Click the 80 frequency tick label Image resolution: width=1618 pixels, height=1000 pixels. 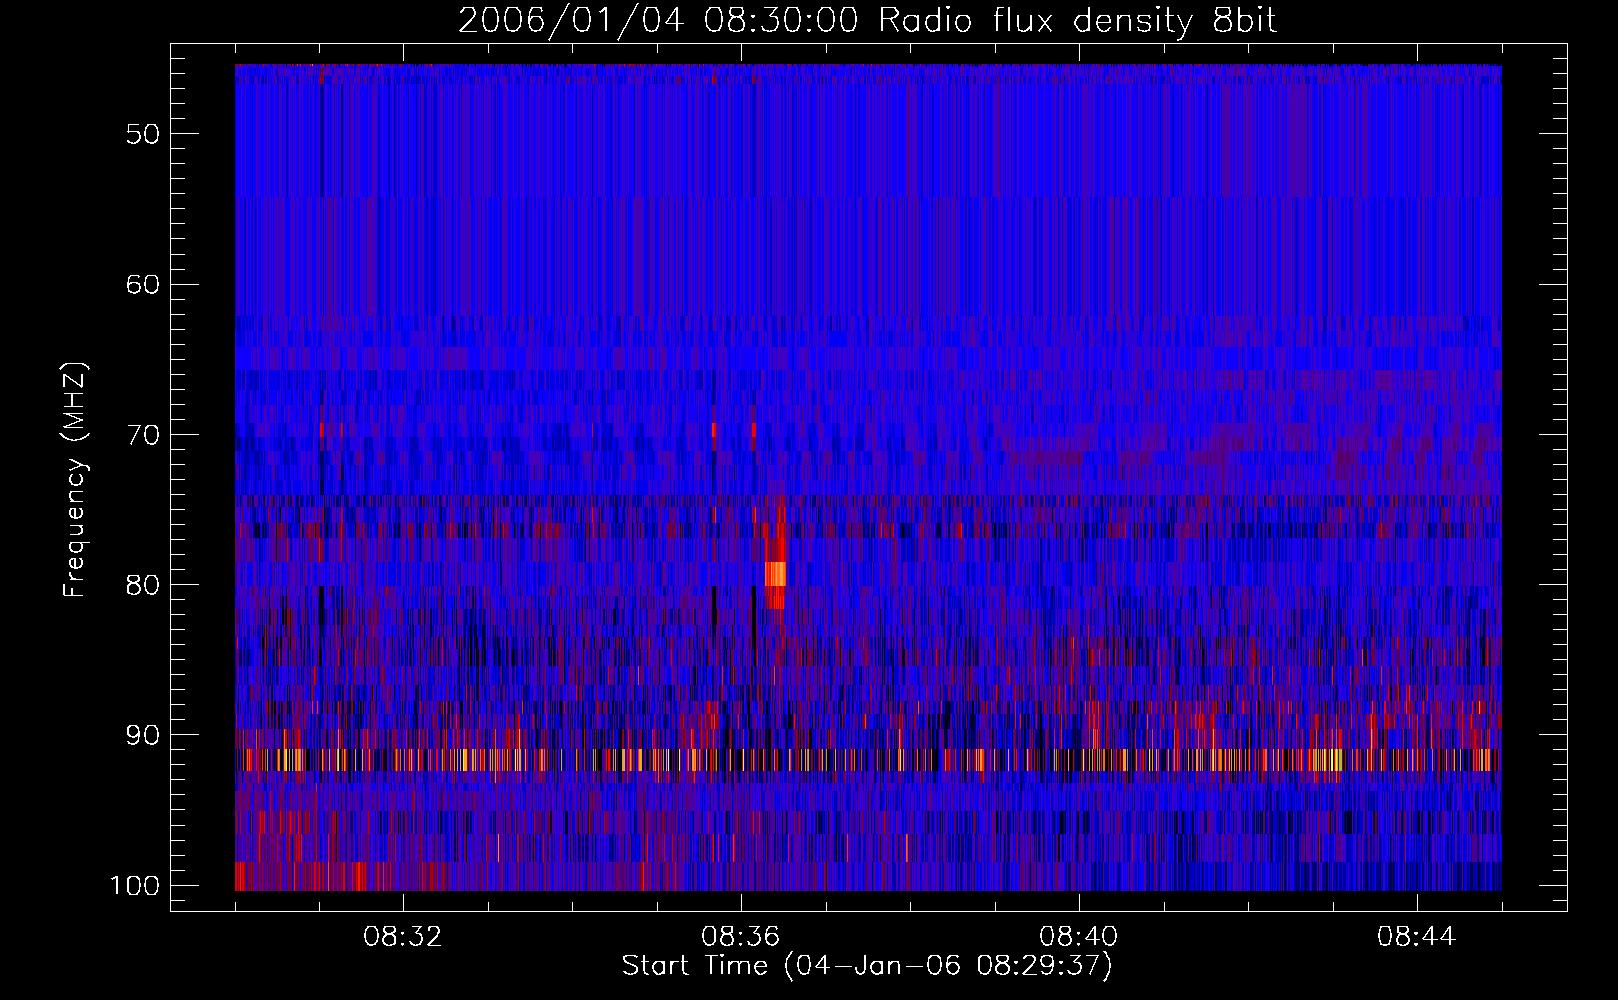click(143, 585)
